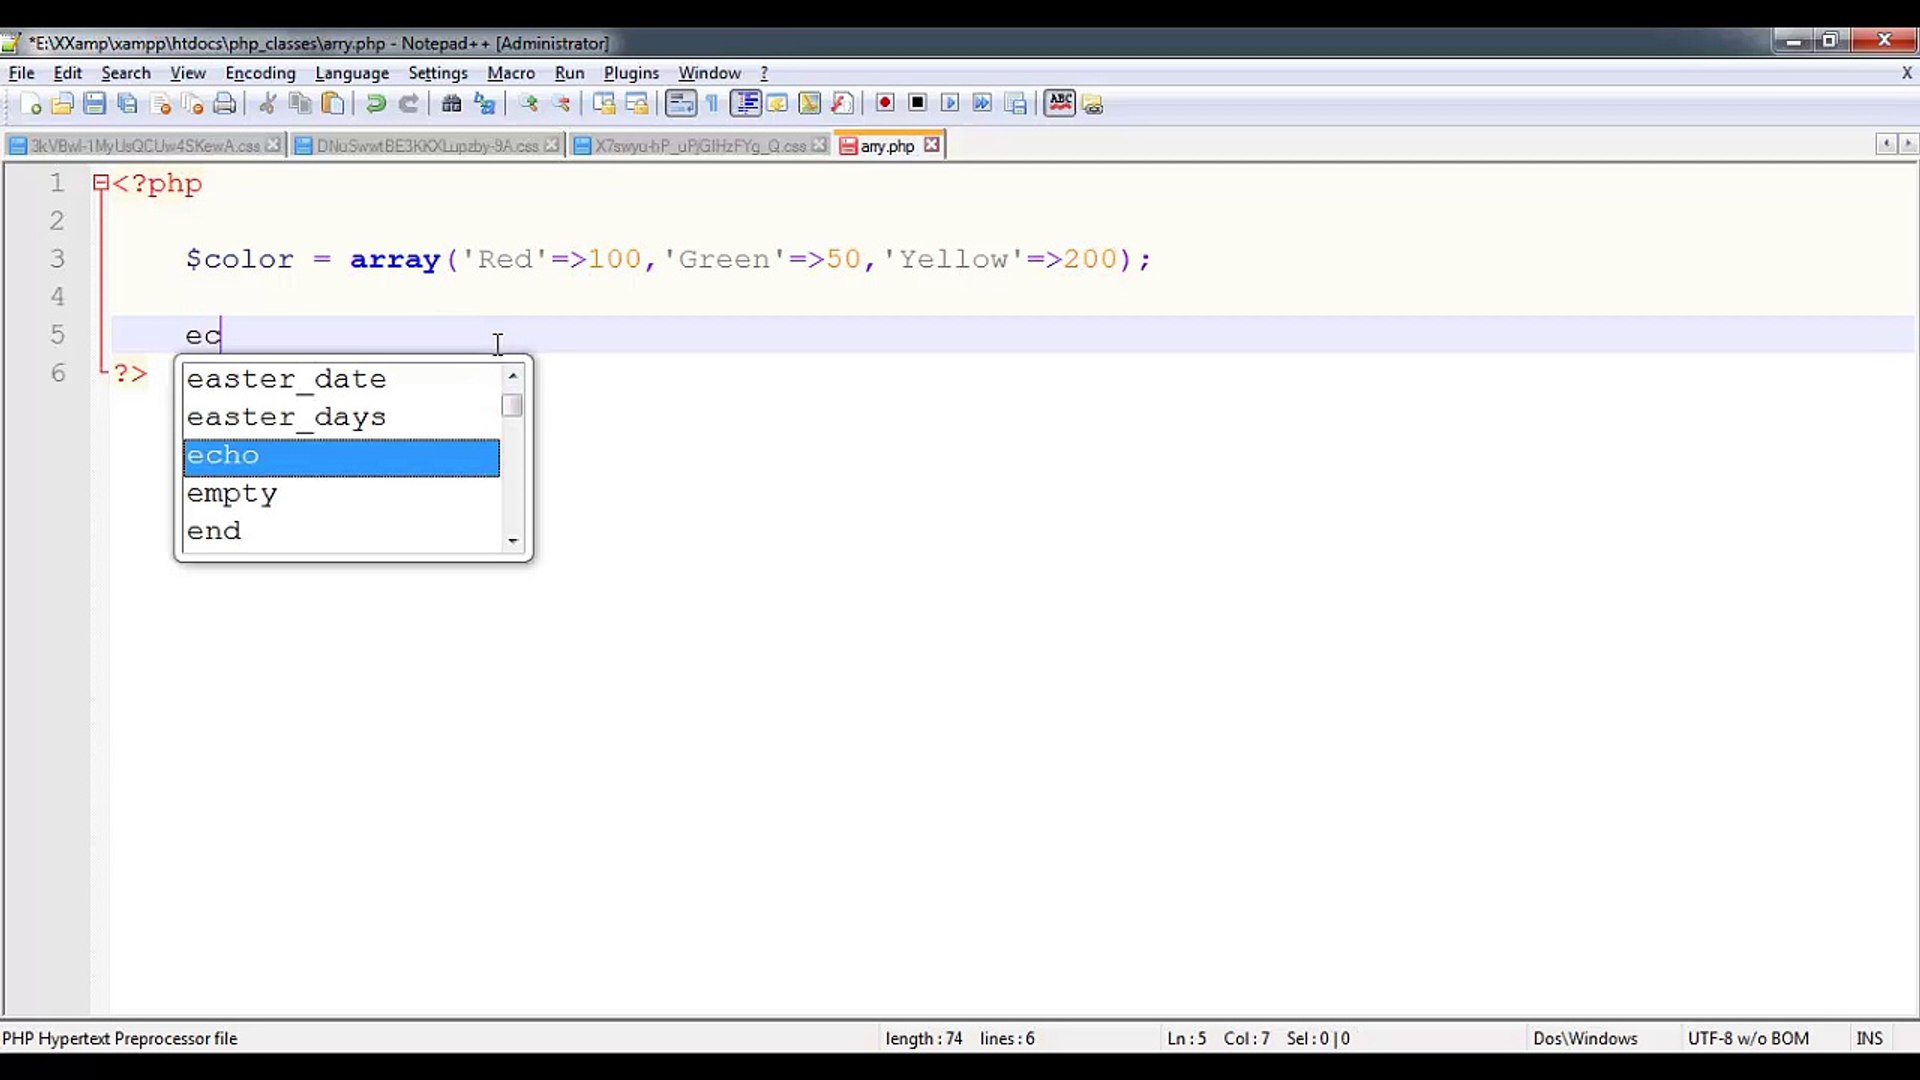Click the Paste clipboard icon
This screenshot has height=1080, width=1920.
[333, 104]
